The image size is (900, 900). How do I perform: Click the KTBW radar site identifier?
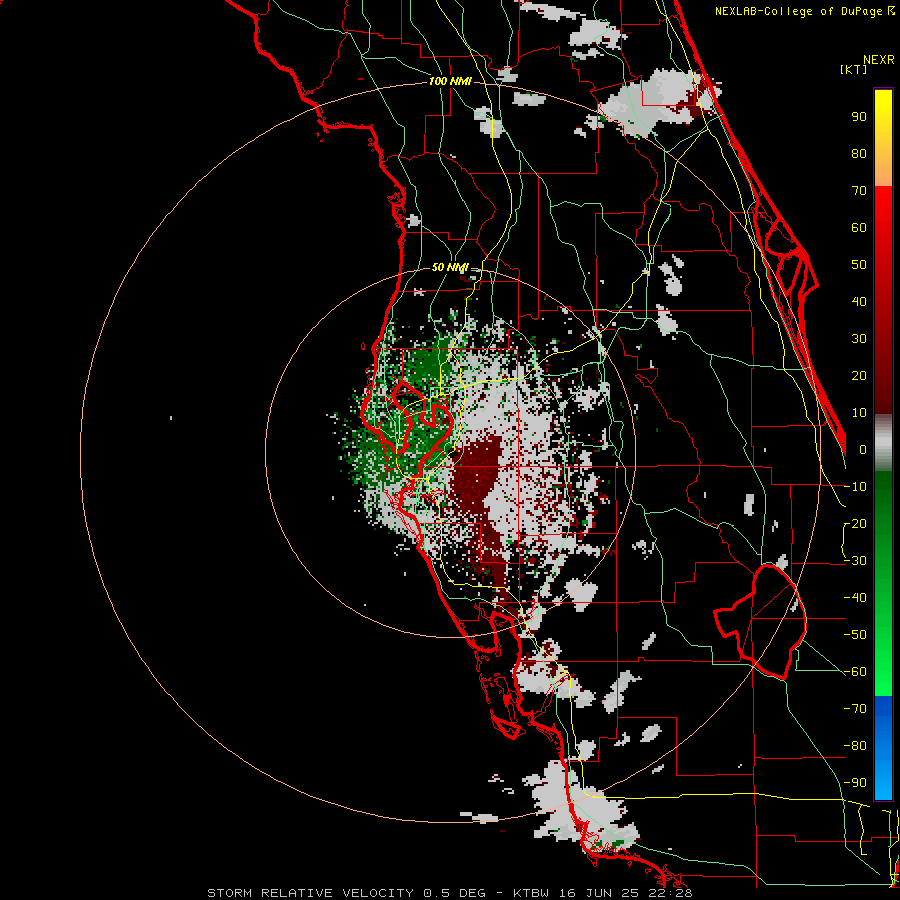[533, 893]
